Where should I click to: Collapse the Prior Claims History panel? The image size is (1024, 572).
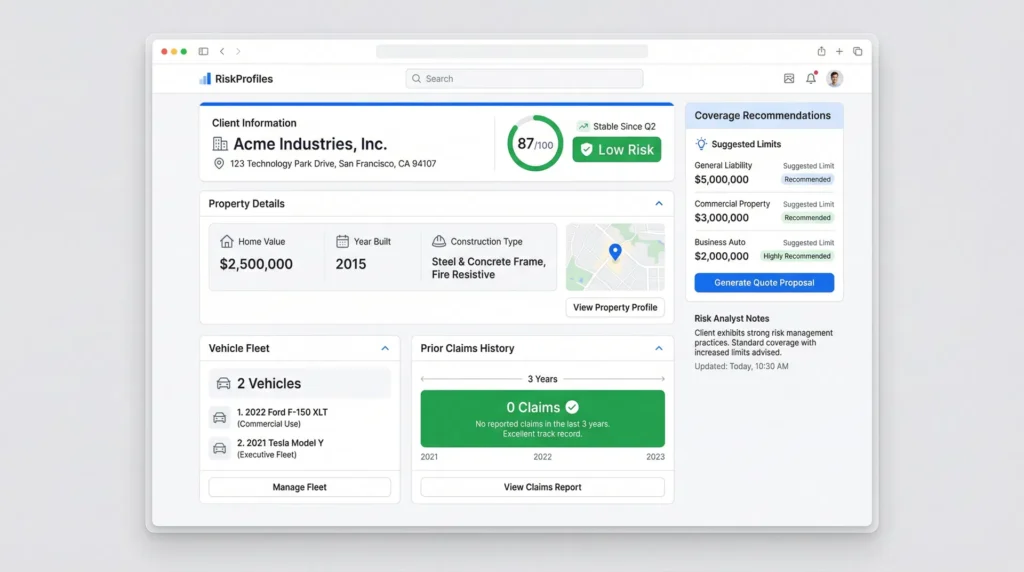[658, 349]
